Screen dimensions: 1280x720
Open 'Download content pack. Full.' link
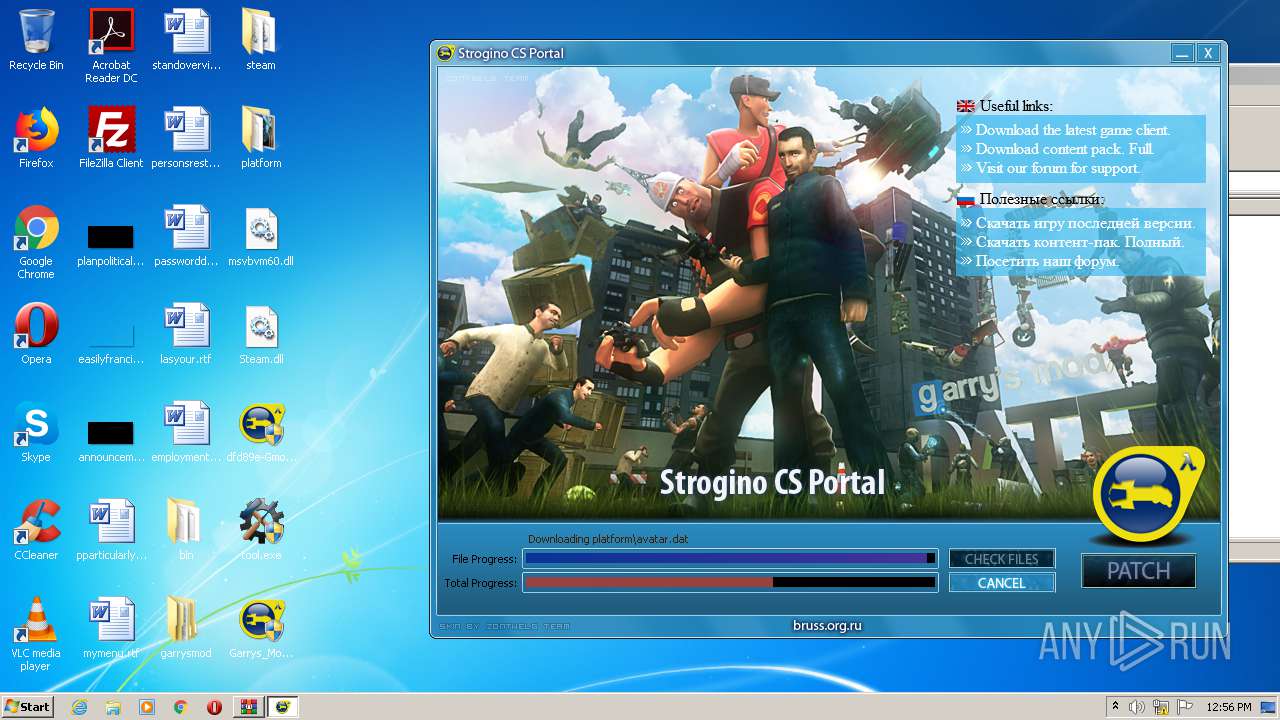click(x=1065, y=149)
